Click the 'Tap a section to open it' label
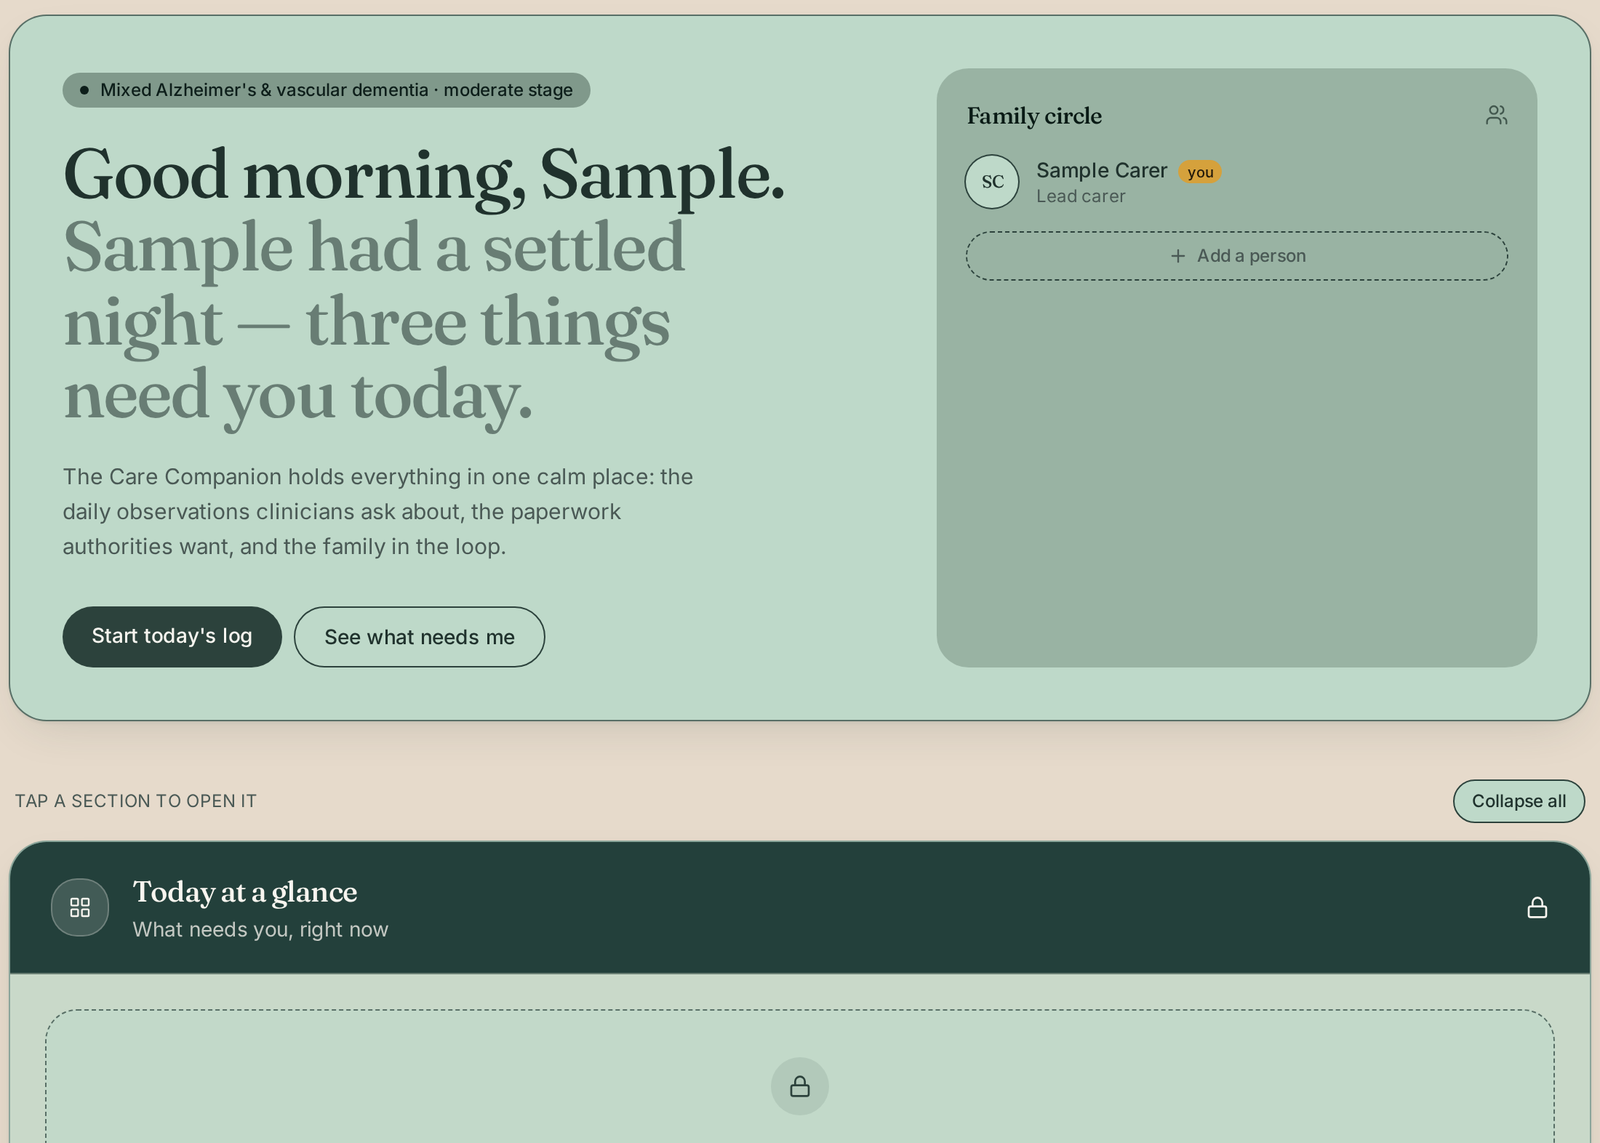Screen dimensions: 1600x1143 (x=136, y=801)
